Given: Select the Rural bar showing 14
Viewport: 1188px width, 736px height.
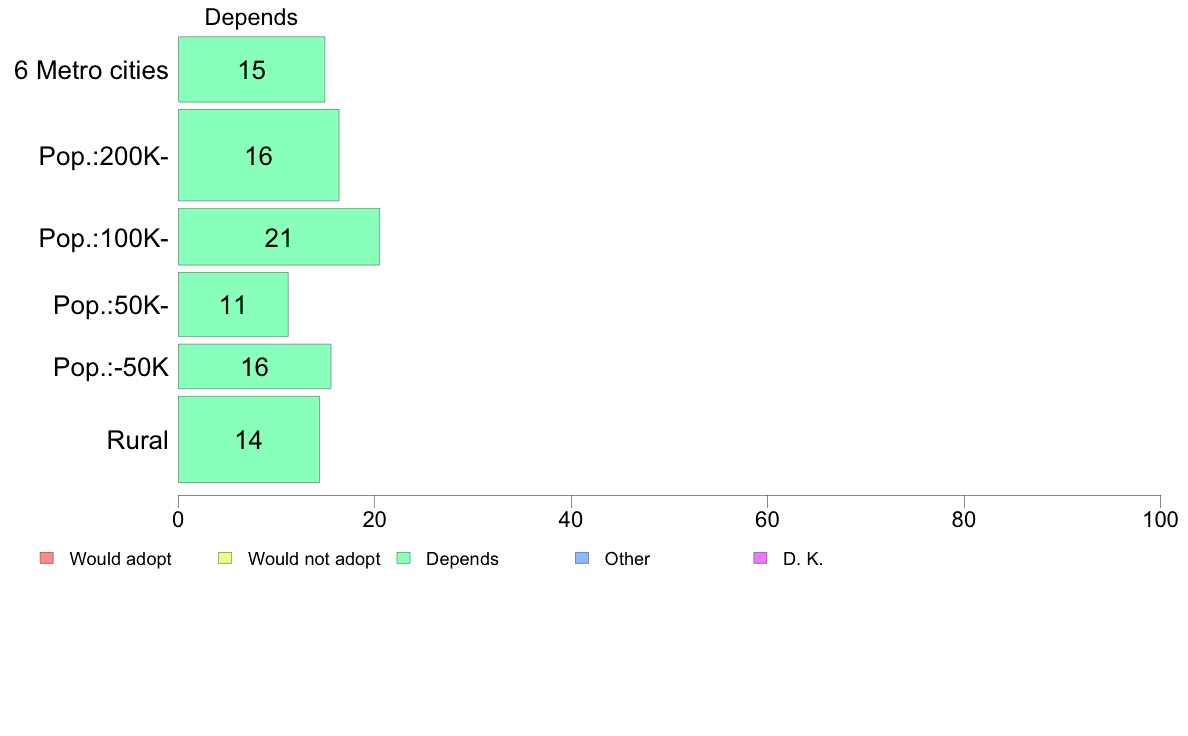Looking at the screenshot, I should (249, 440).
